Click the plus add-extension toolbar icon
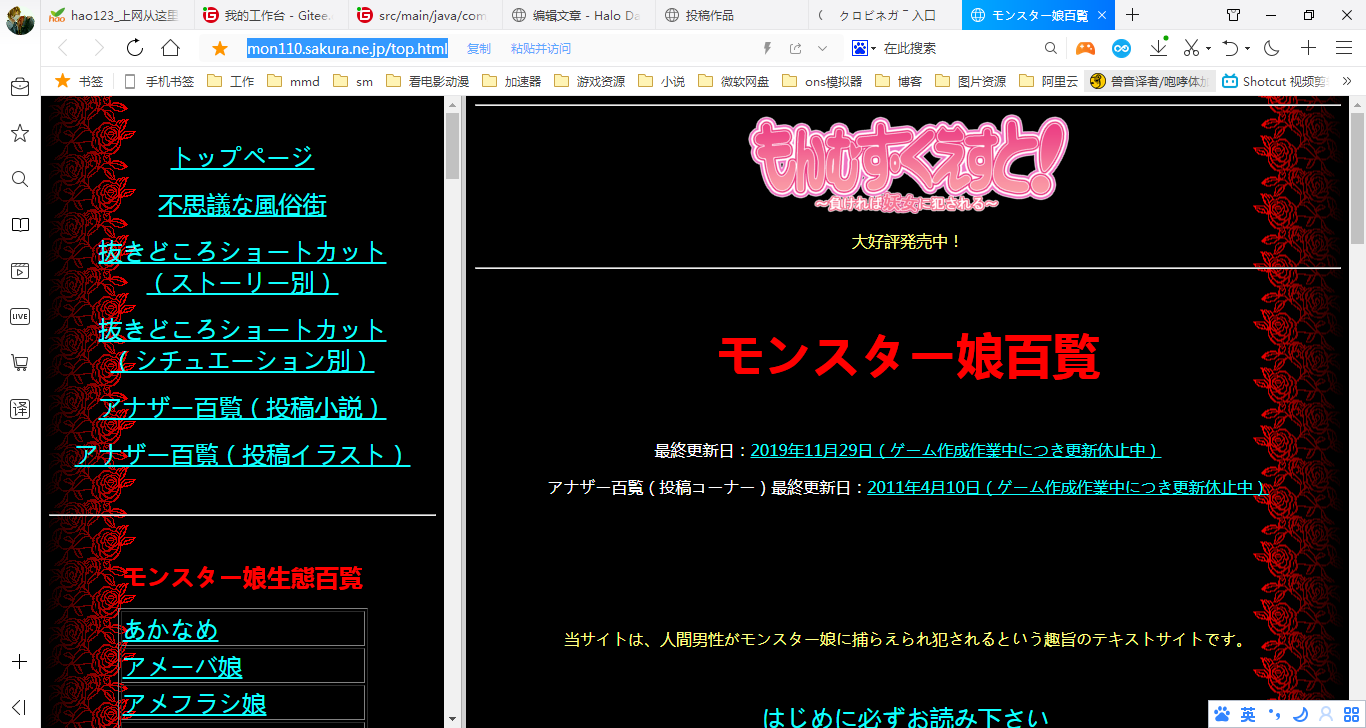The width and height of the screenshot is (1366, 728). click(1308, 48)
